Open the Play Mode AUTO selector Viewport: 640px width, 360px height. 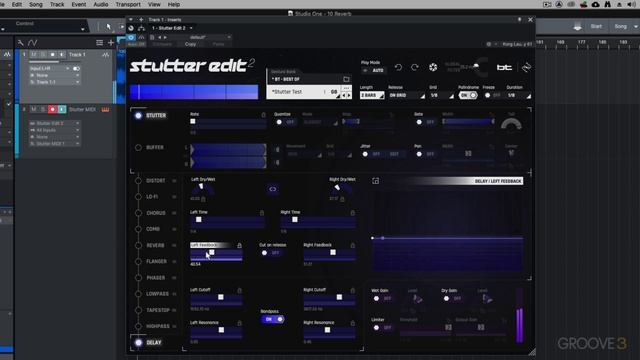(x=374, y=71)
